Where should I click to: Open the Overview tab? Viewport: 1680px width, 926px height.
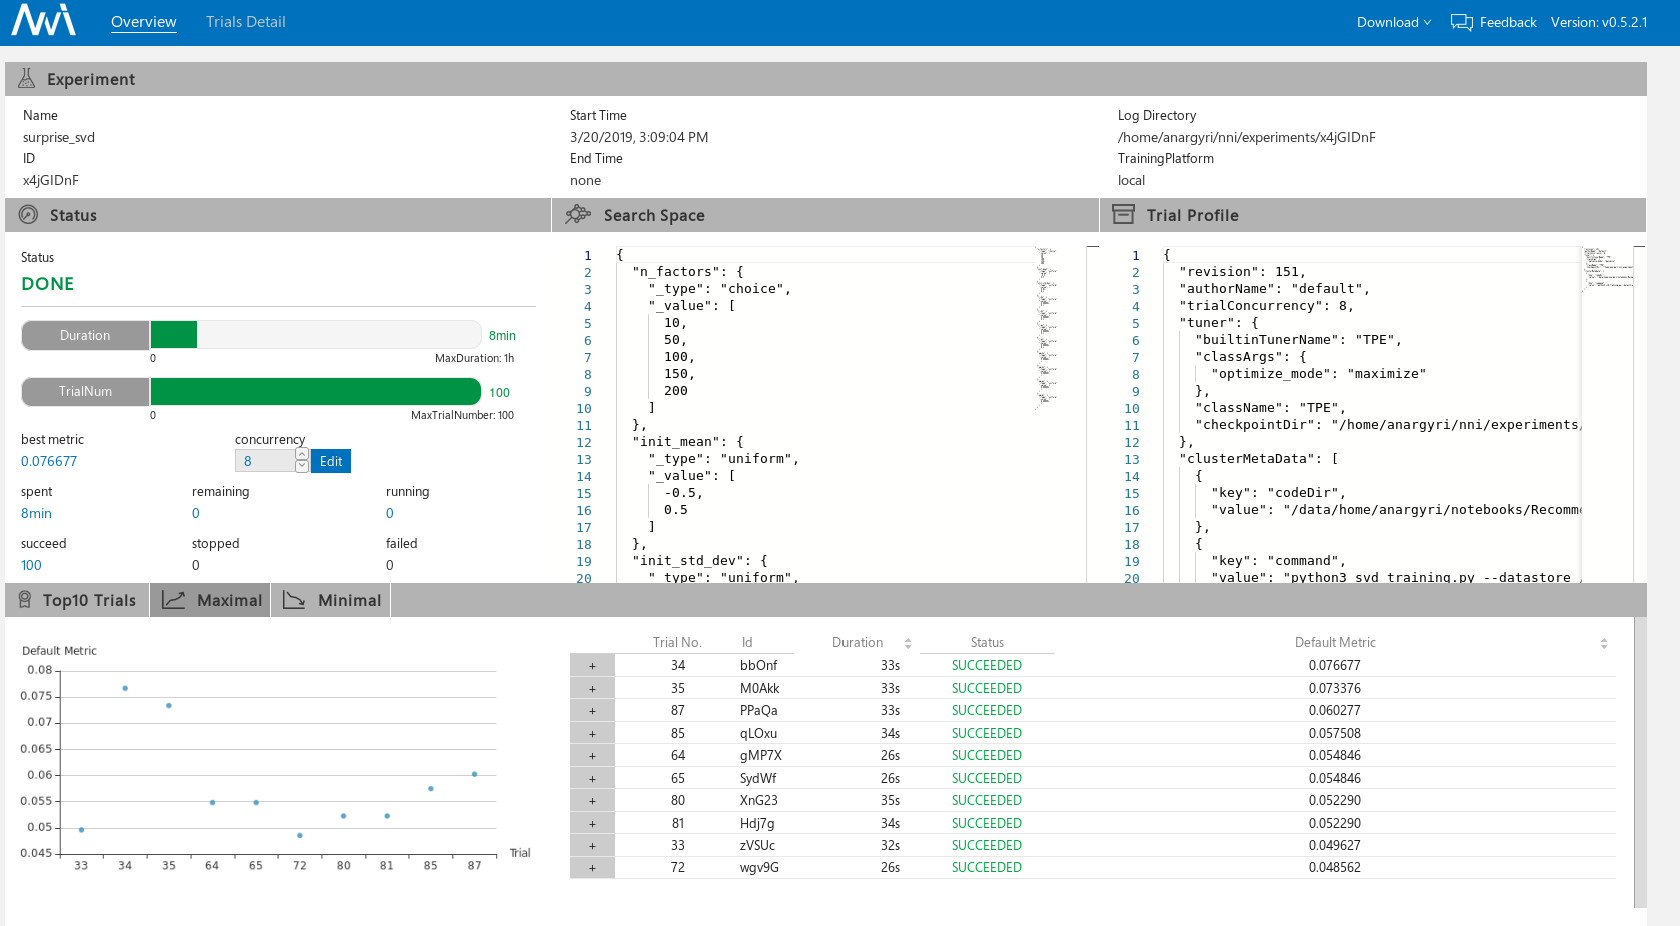(143, 22)
